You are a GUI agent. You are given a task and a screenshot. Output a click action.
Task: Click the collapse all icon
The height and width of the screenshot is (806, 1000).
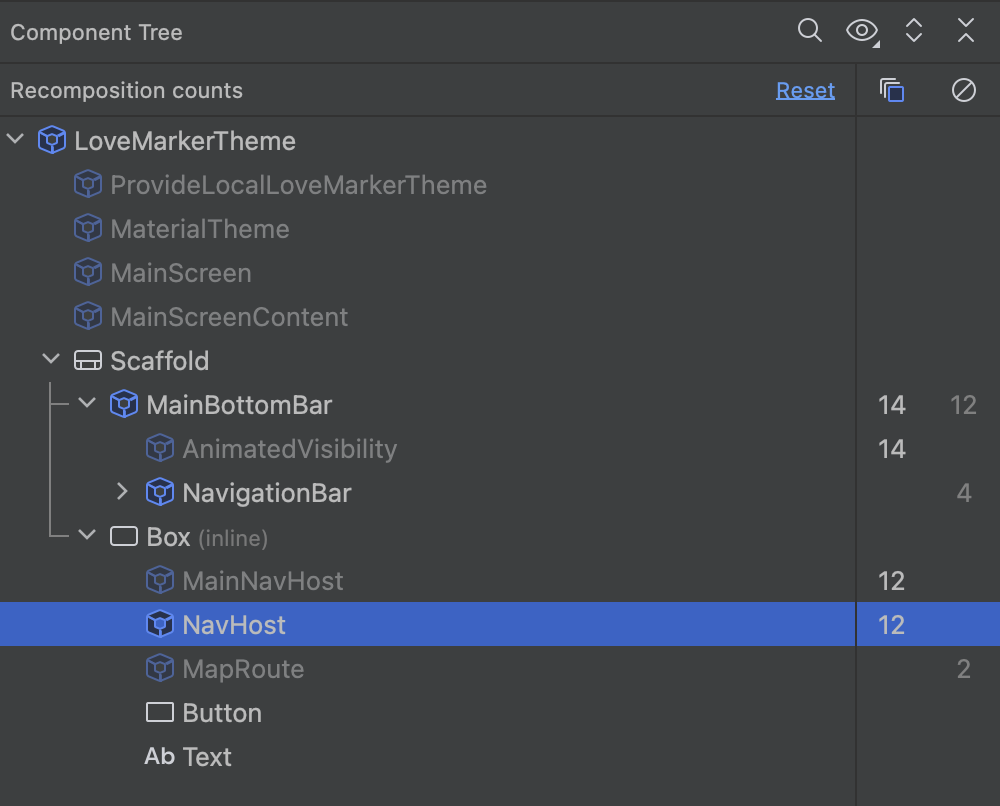[965, 31]
